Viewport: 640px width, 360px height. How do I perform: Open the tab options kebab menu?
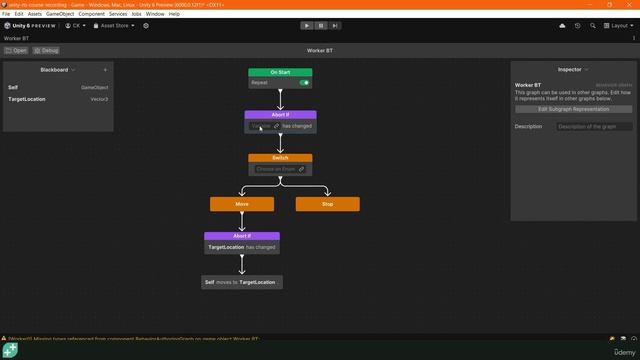[633, 38]
